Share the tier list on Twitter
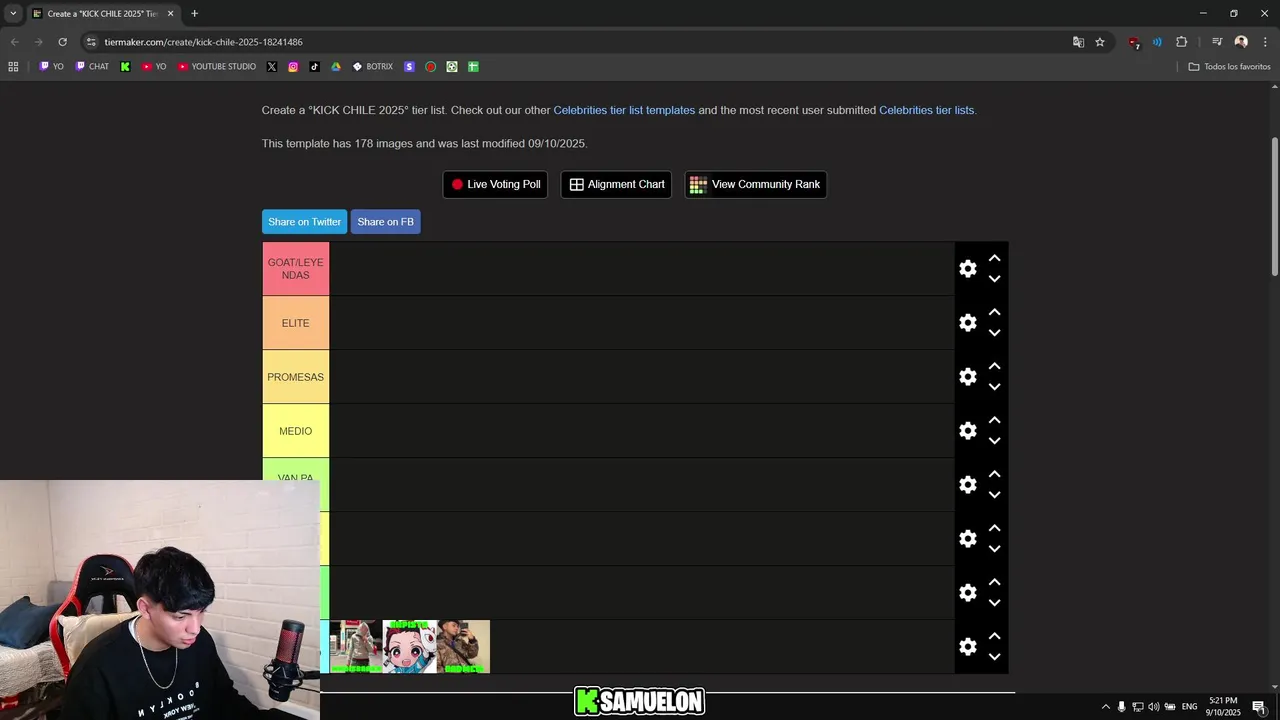The width and height of the screenshot is (1280, 720). click(304, 222)
